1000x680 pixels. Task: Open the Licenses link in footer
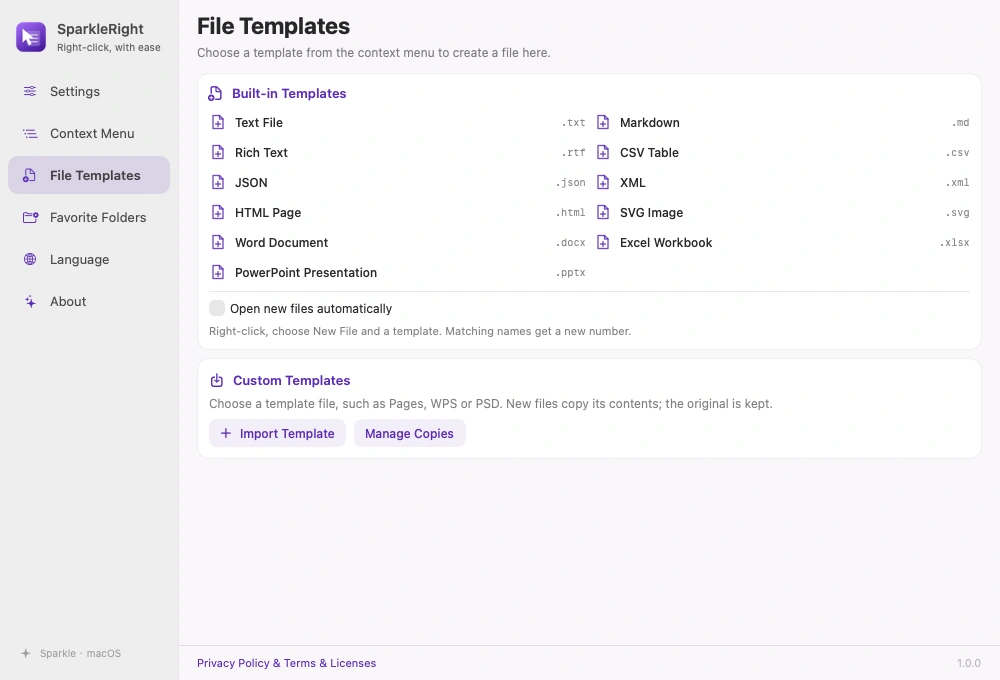click(x=353, y=663)
